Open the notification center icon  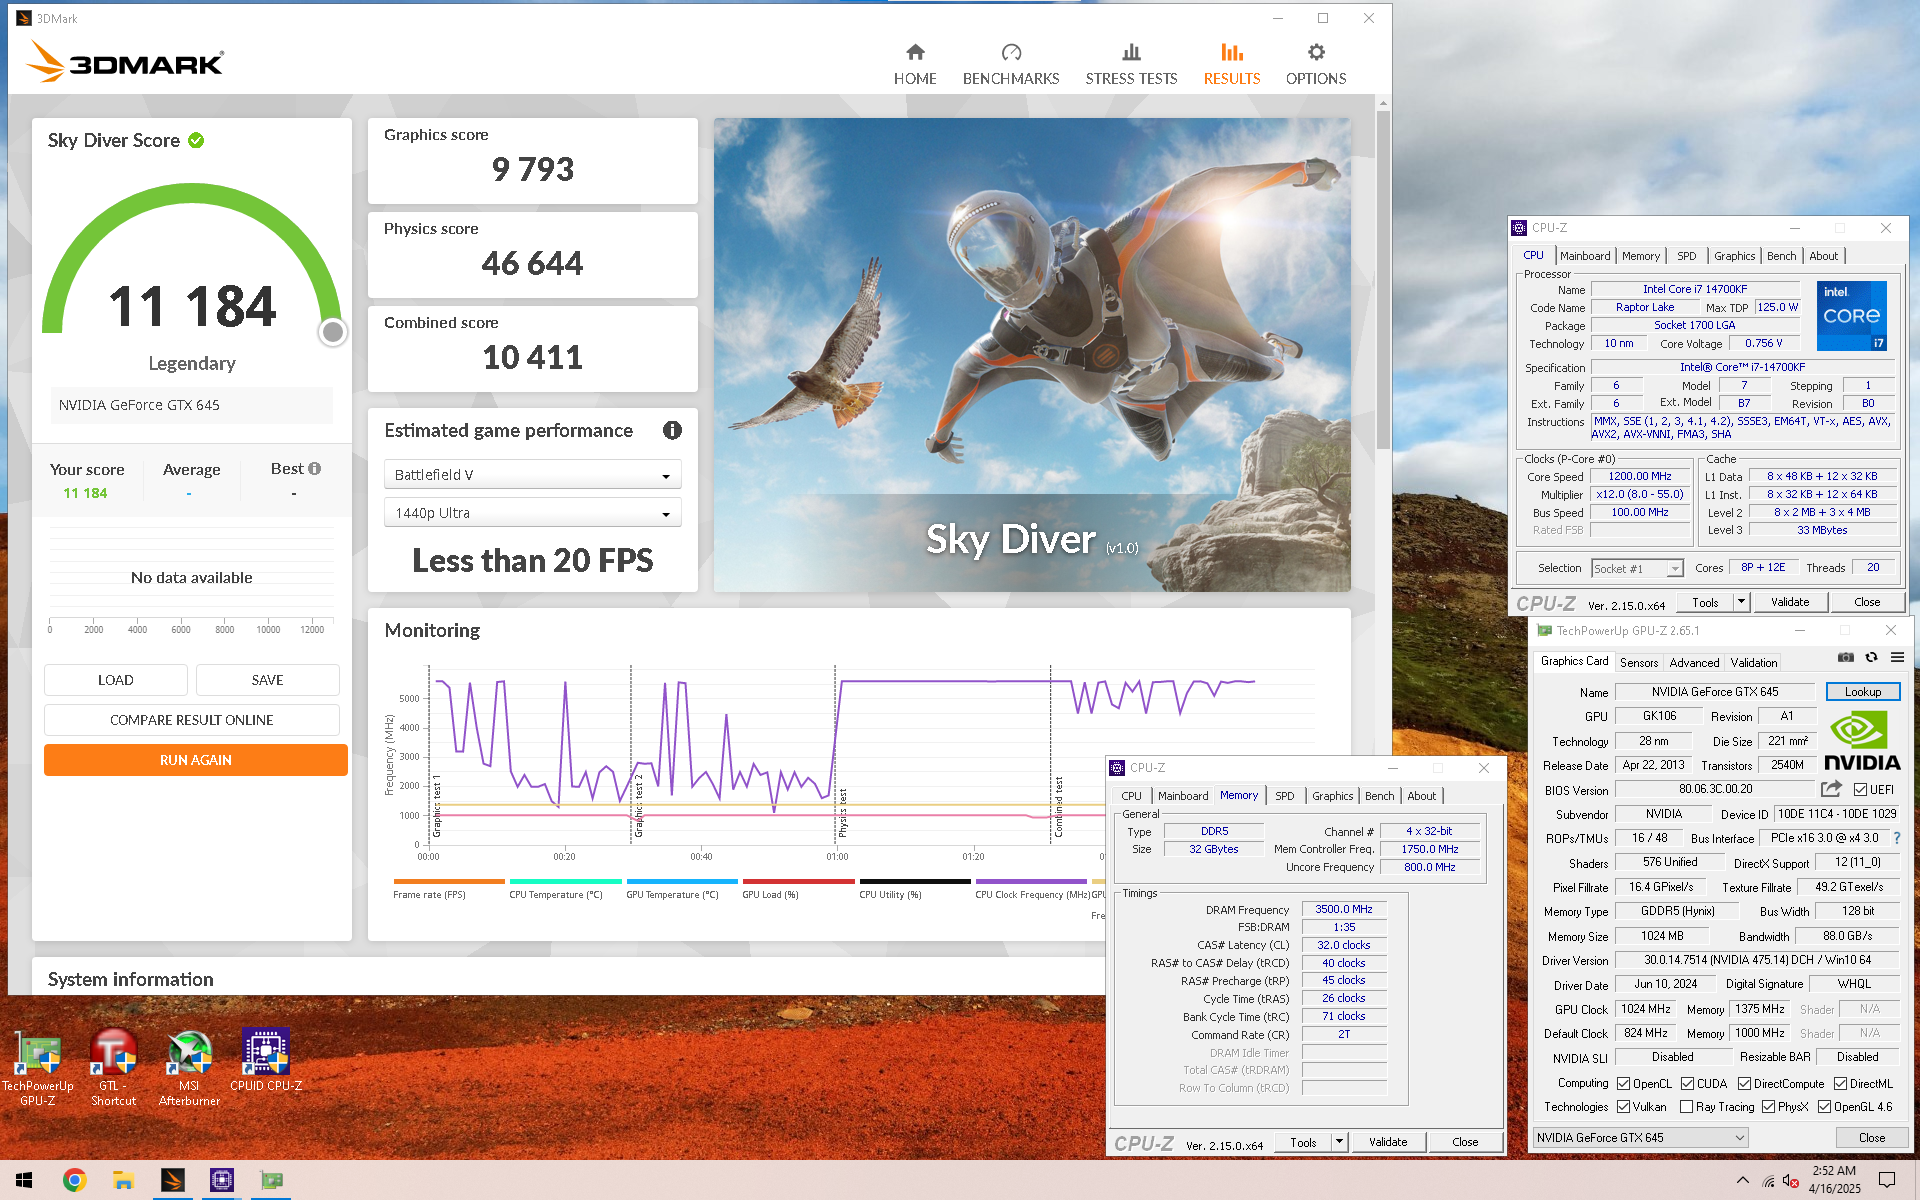tap(1887, 1180)
